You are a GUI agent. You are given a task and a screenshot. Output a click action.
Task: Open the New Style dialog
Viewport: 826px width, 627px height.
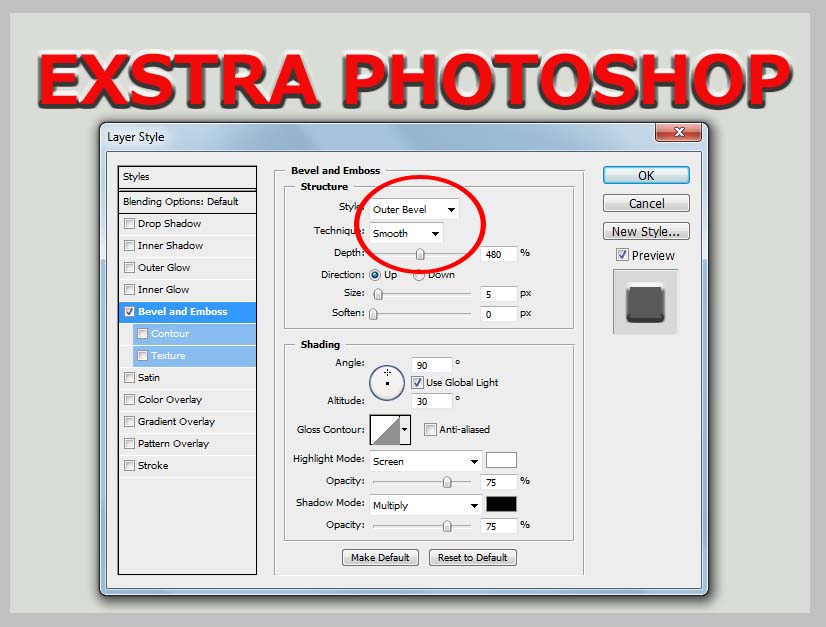tap(646, 231)
